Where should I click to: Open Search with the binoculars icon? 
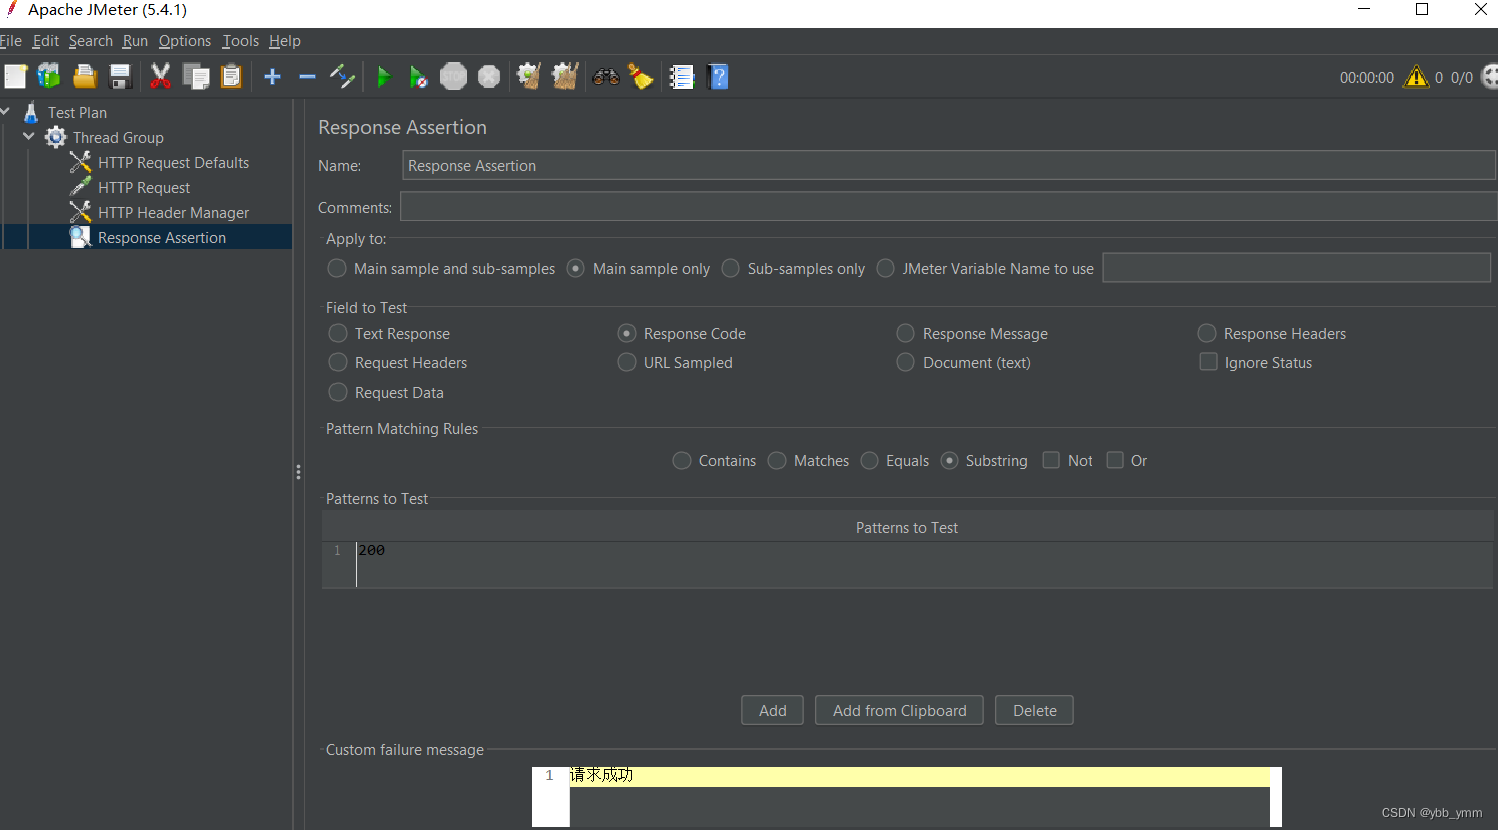(x=606, y=77)
